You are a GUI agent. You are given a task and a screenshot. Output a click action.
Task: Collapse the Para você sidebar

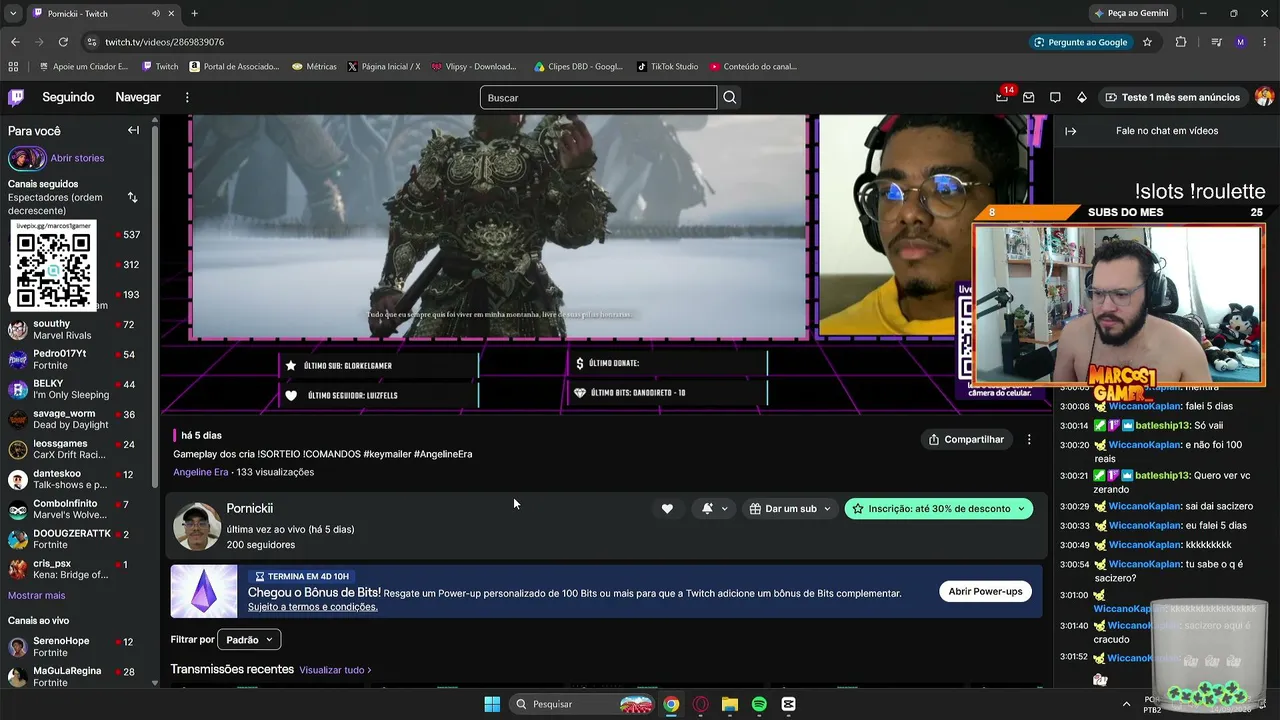(x=133, y=130)
